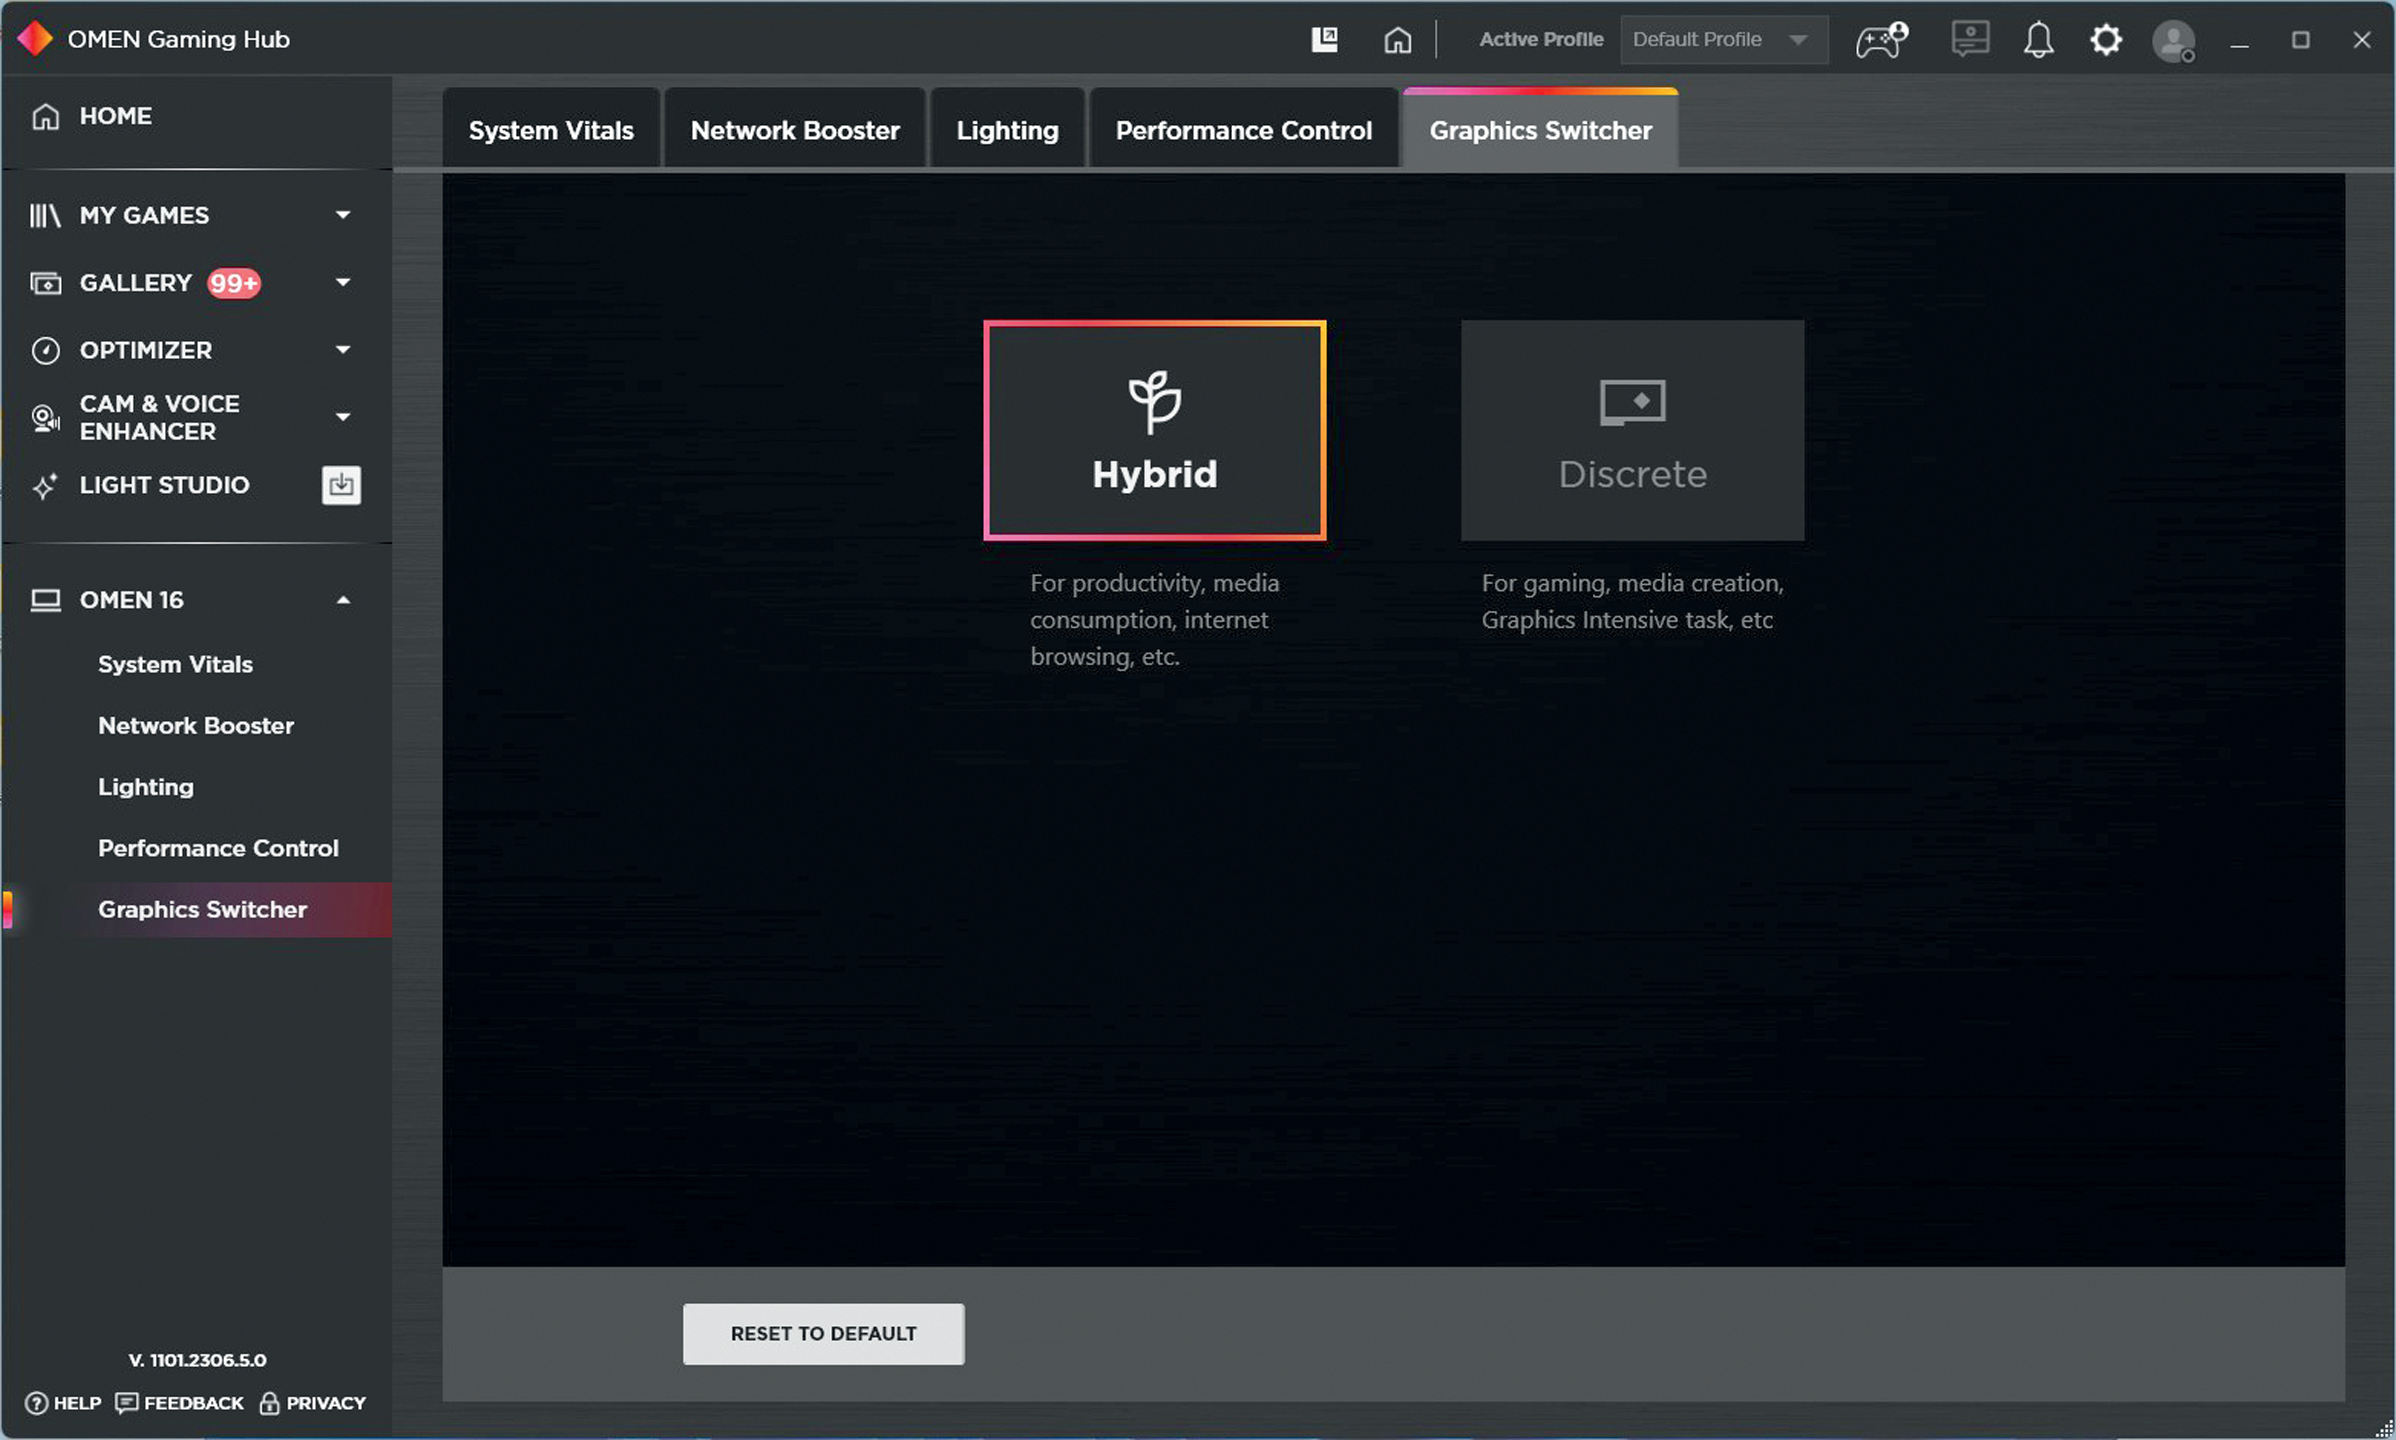
Task: Open settings via the gear icon
Action: [x=2105, y=40]
